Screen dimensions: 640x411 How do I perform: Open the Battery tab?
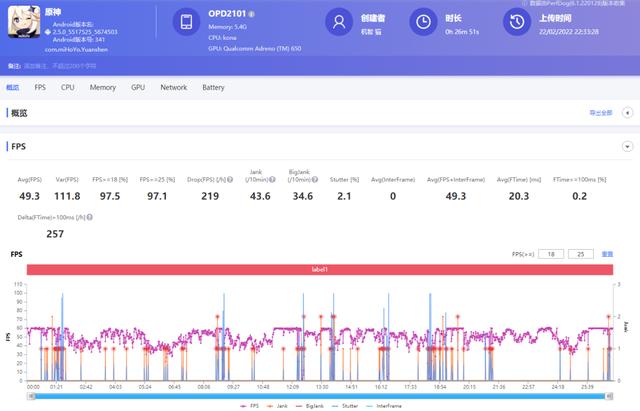coord(213,87)
